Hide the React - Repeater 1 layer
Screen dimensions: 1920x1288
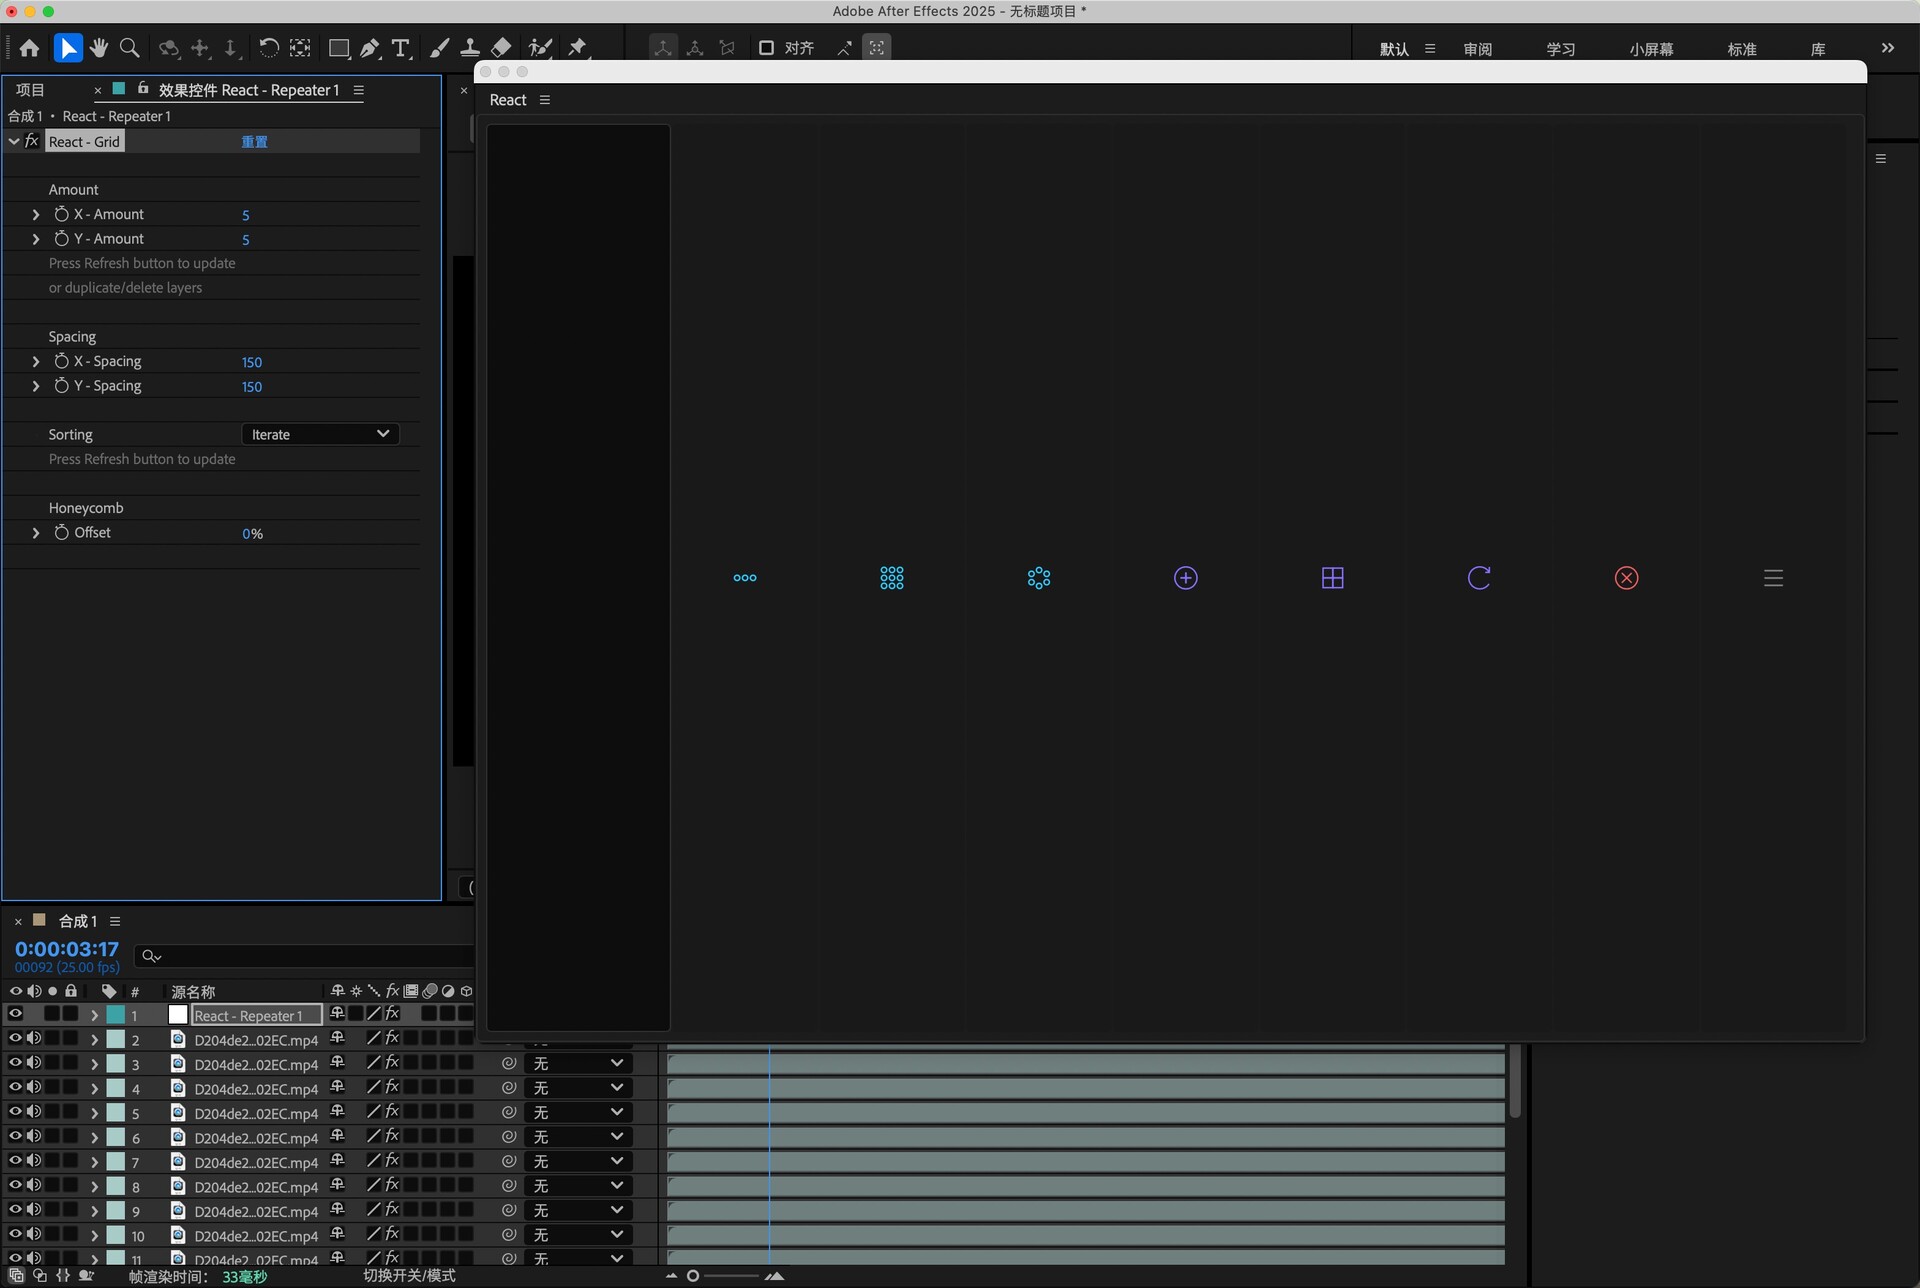[15, 1014]
